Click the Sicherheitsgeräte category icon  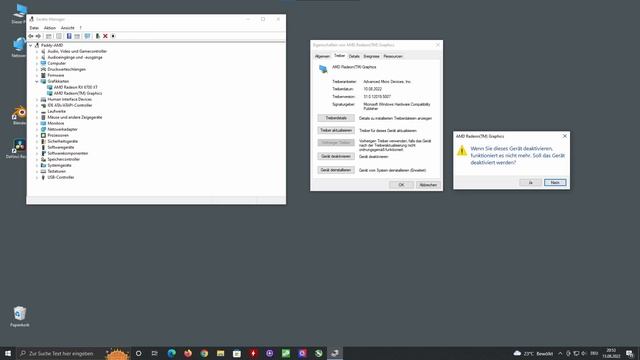coord(43,141)
